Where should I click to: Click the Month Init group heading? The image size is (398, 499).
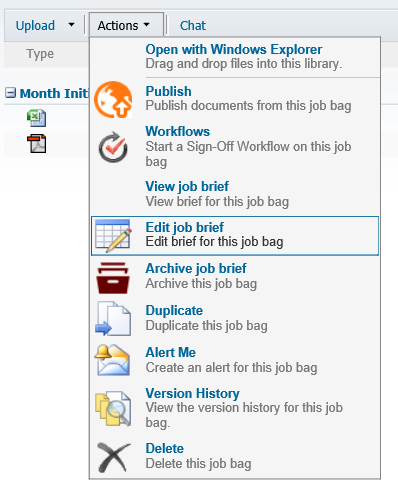(54, 93)
